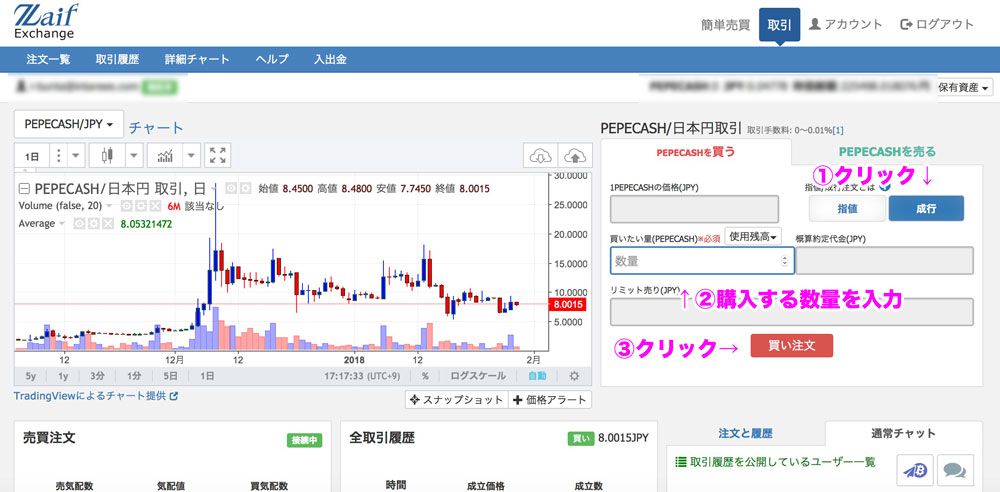Open the 使用残高 dropdown
This screenshot has height=492, width=1000.
click(x=753, y=237)
